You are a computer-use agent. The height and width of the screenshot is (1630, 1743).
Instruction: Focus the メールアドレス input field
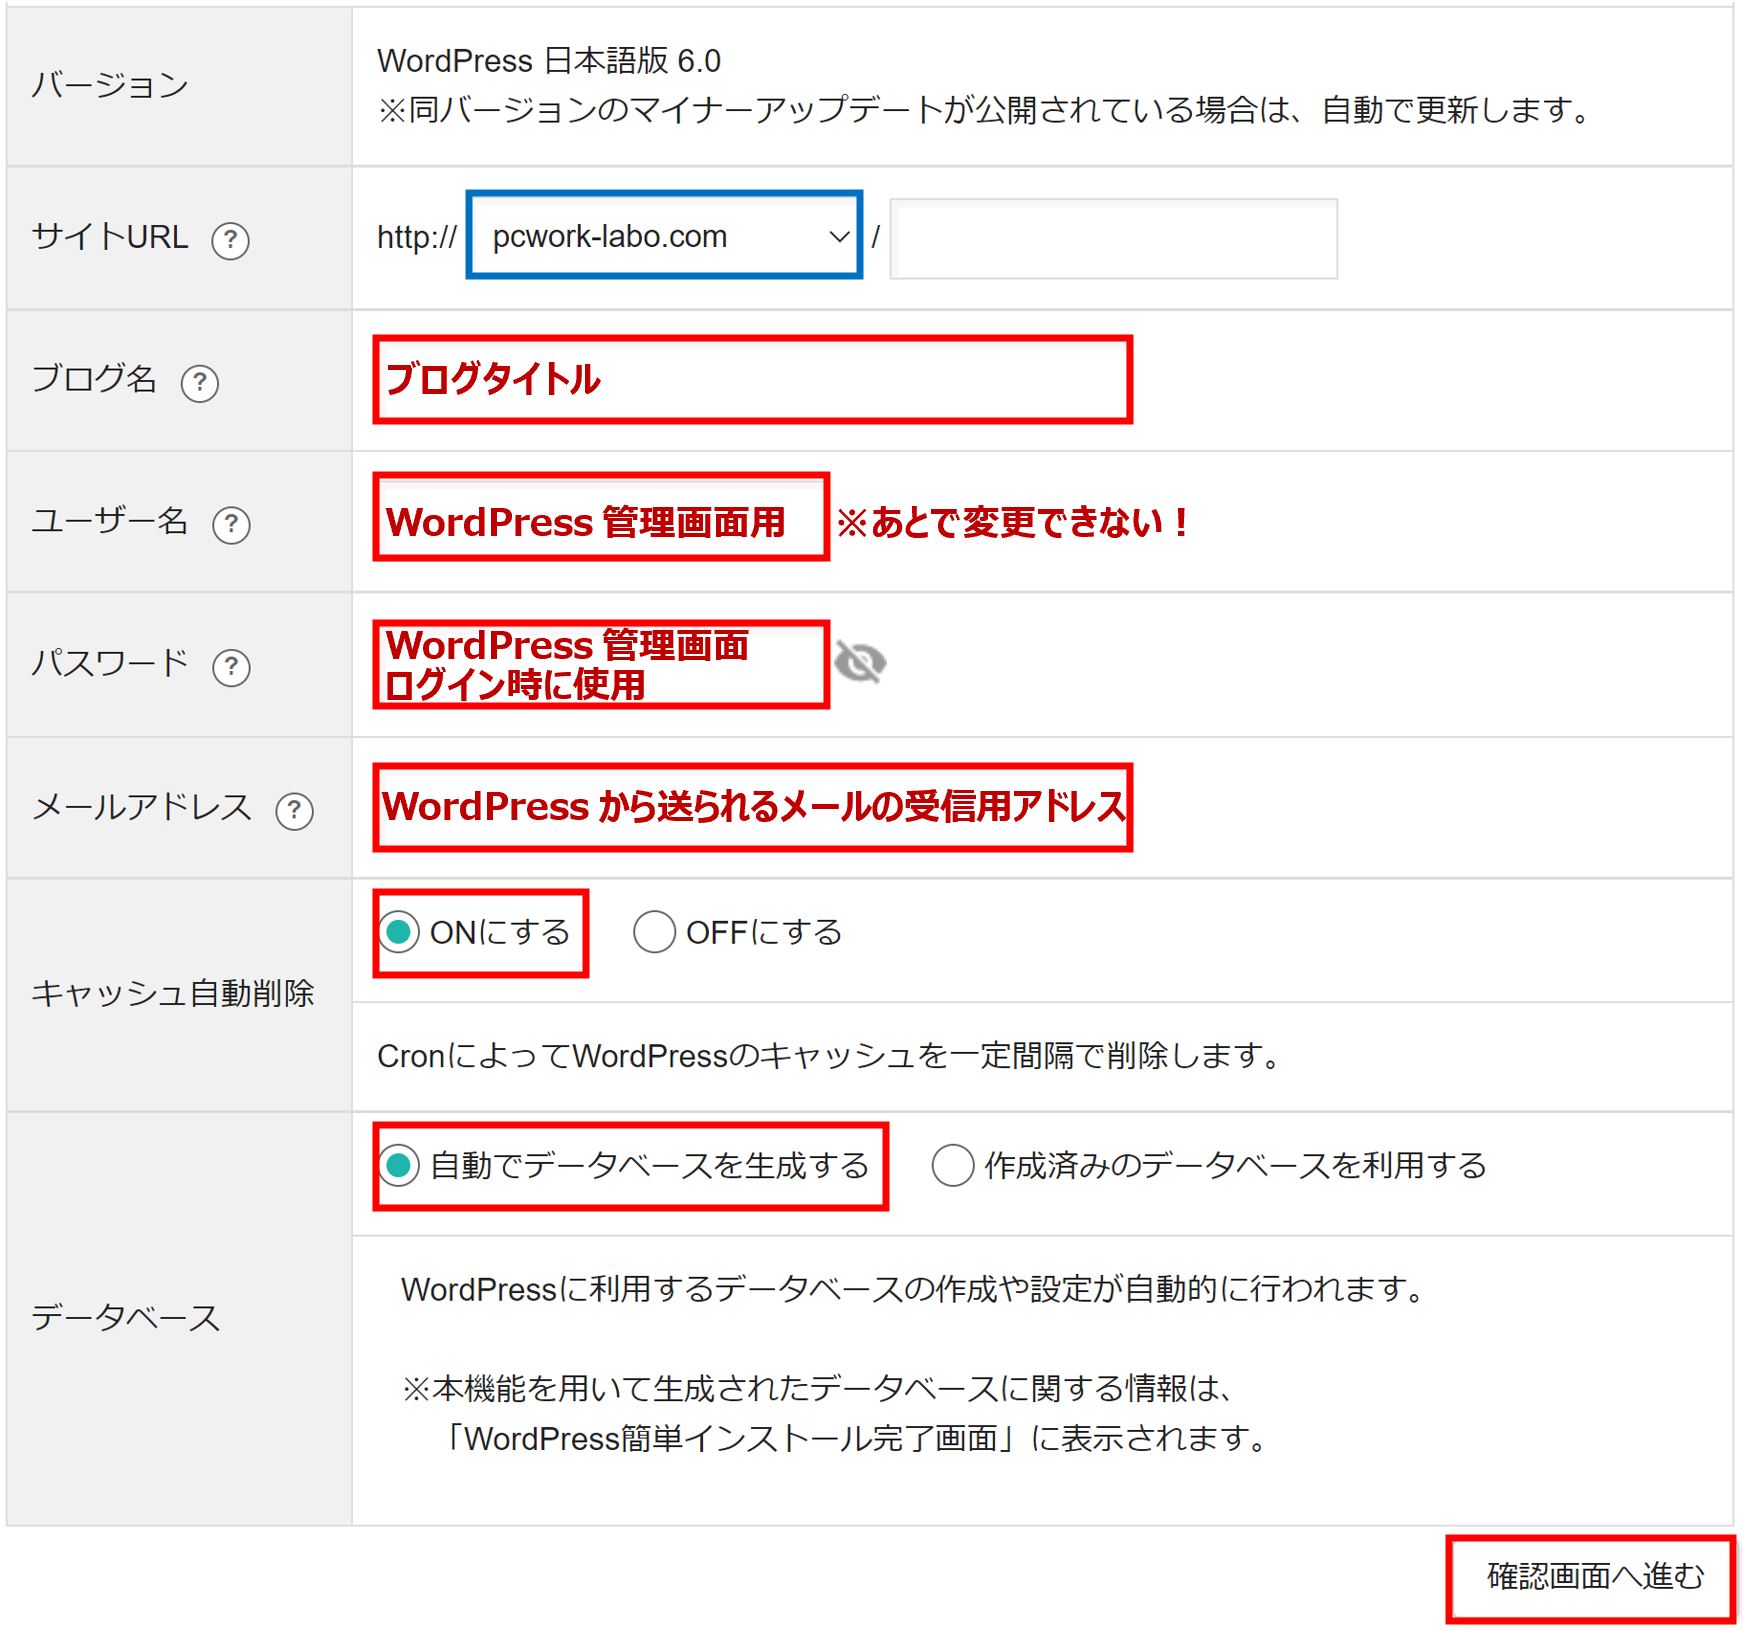pyautogui.click(x=752, y=807)
